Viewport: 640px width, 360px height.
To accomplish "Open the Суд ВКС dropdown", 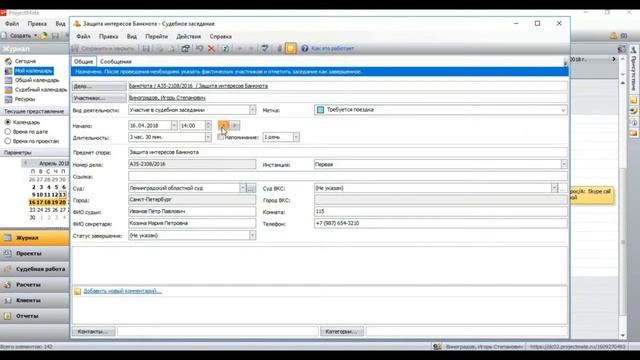I will click(554, 188).
